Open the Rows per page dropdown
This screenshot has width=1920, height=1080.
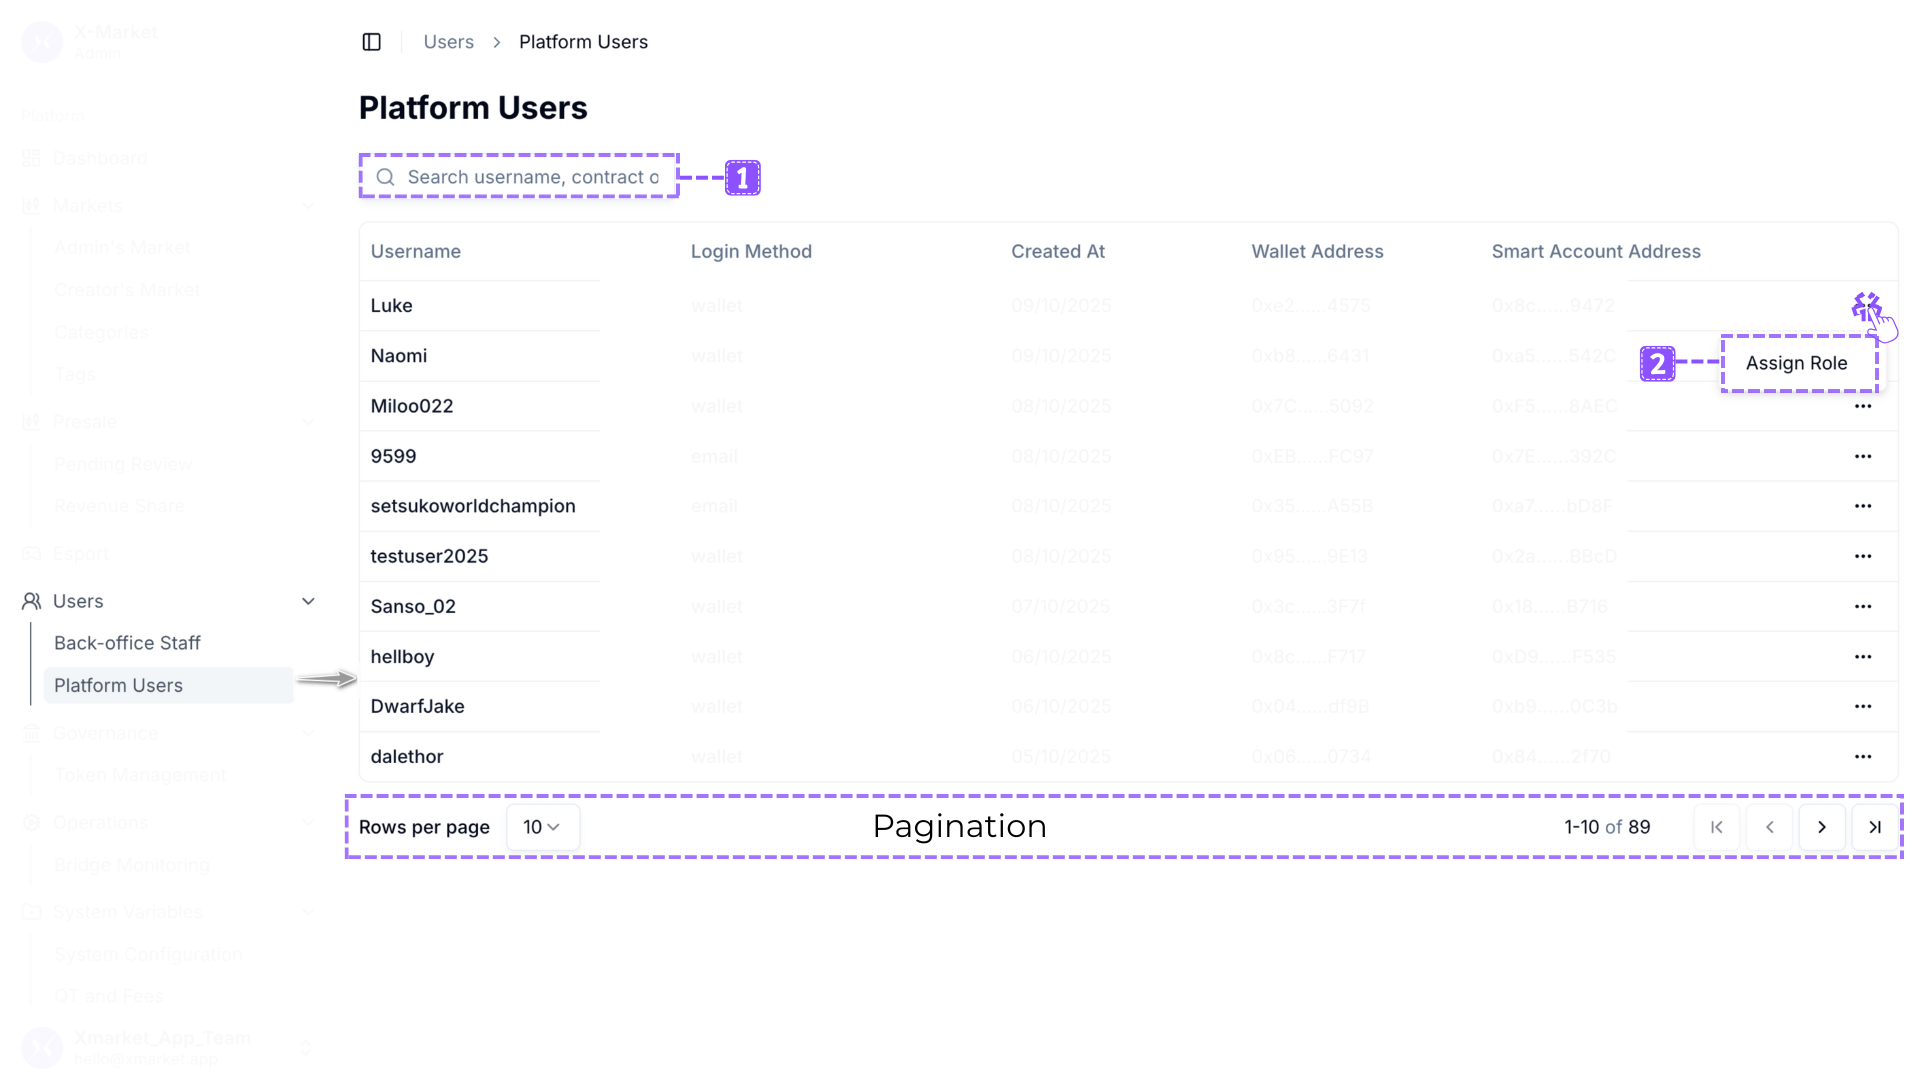tap(543, 827)
